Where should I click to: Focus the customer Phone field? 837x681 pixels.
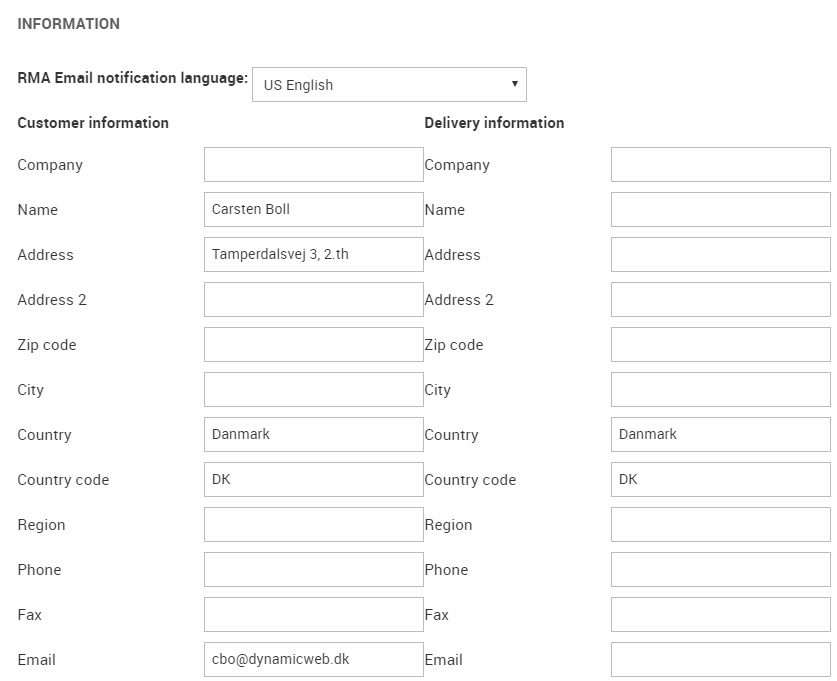pos(313,570)
